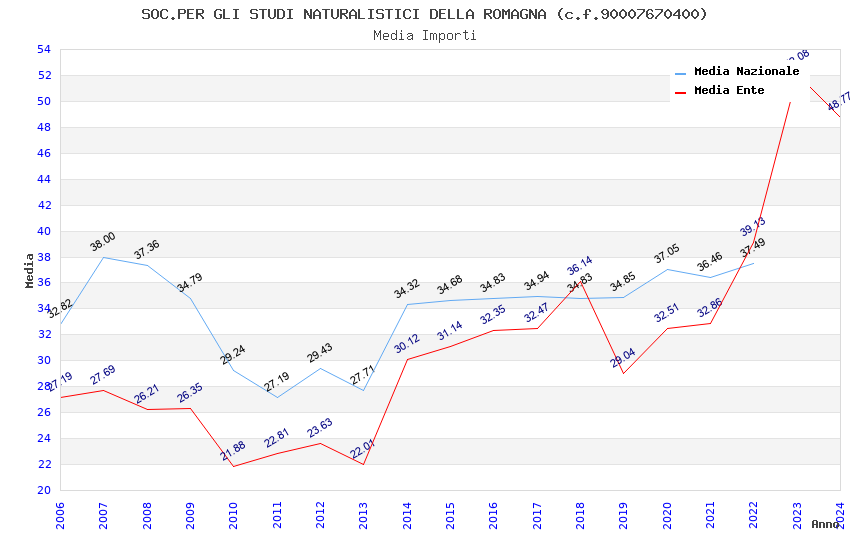Select the 37.05 data label
The image size is (850, 550).
(667, 254)
